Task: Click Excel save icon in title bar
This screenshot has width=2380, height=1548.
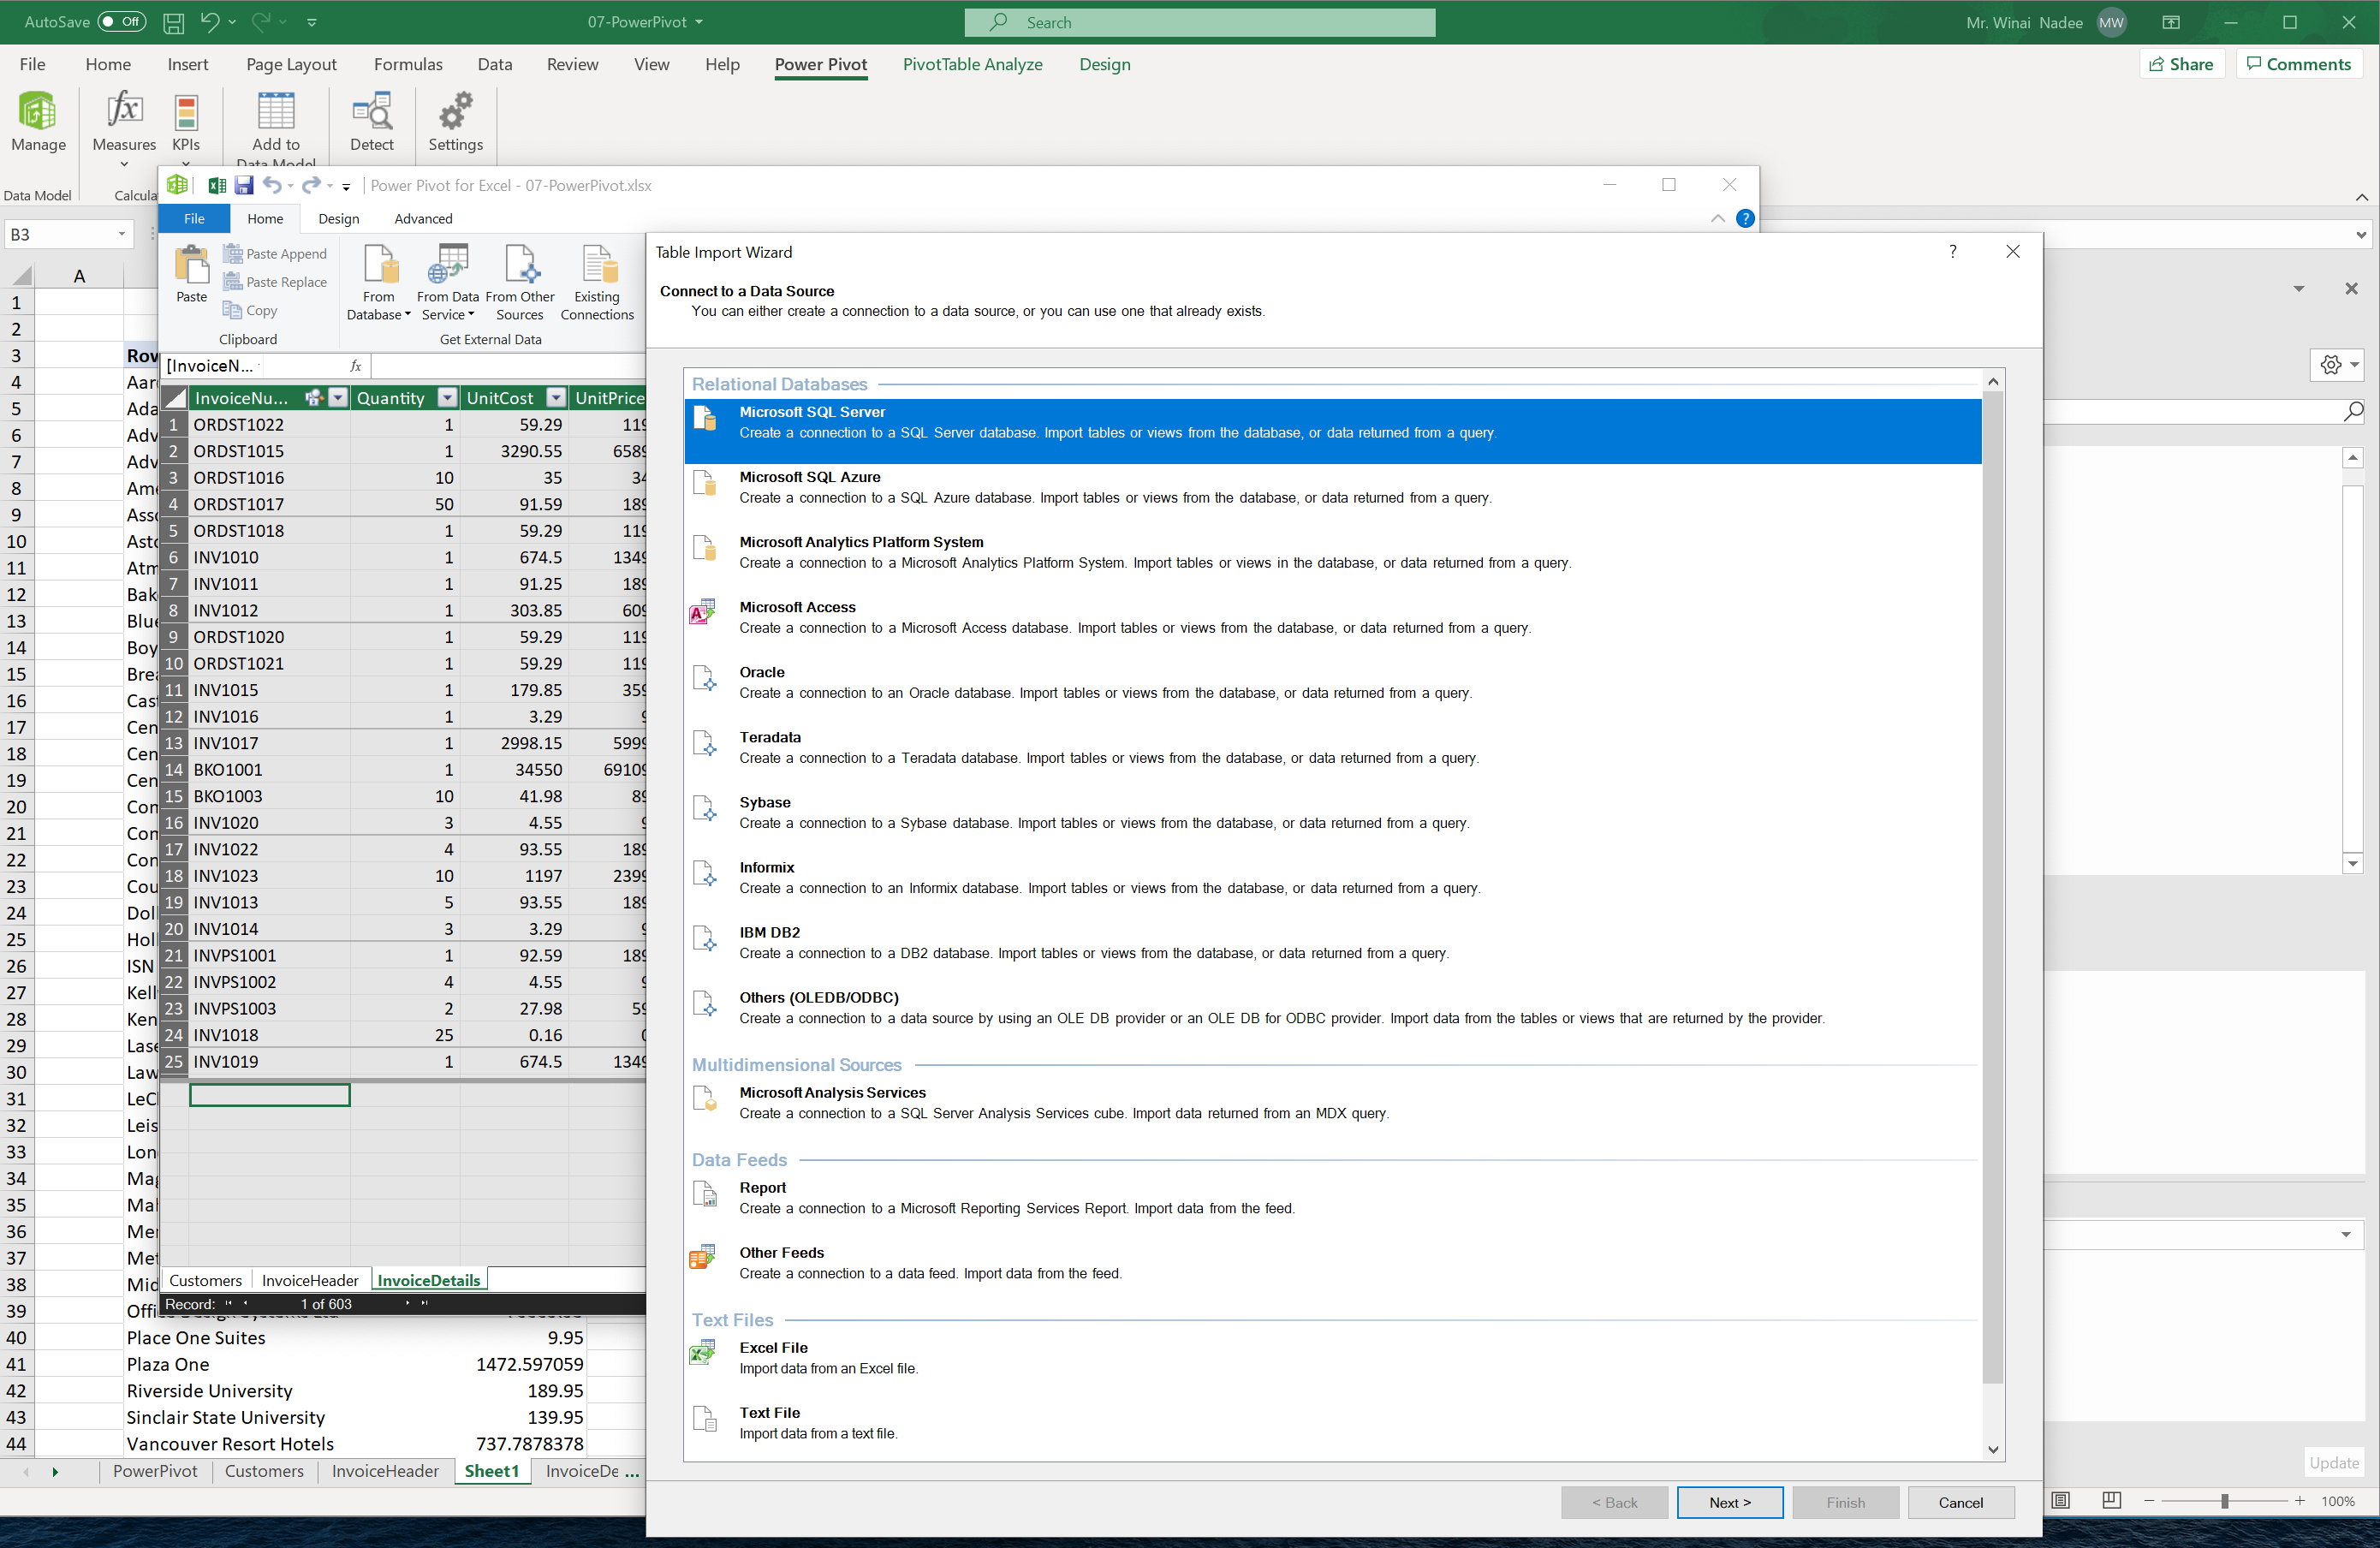Action: coord(173,22)
